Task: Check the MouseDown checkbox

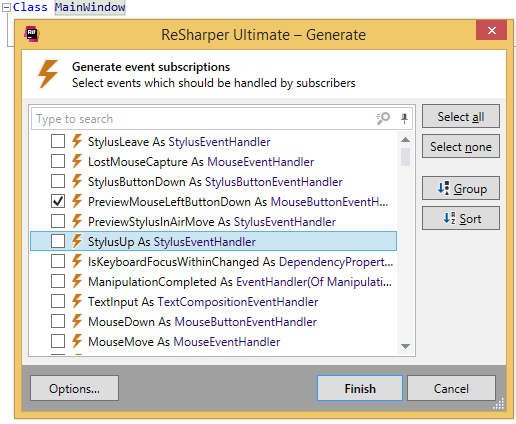Action: [x=58, y=321]
